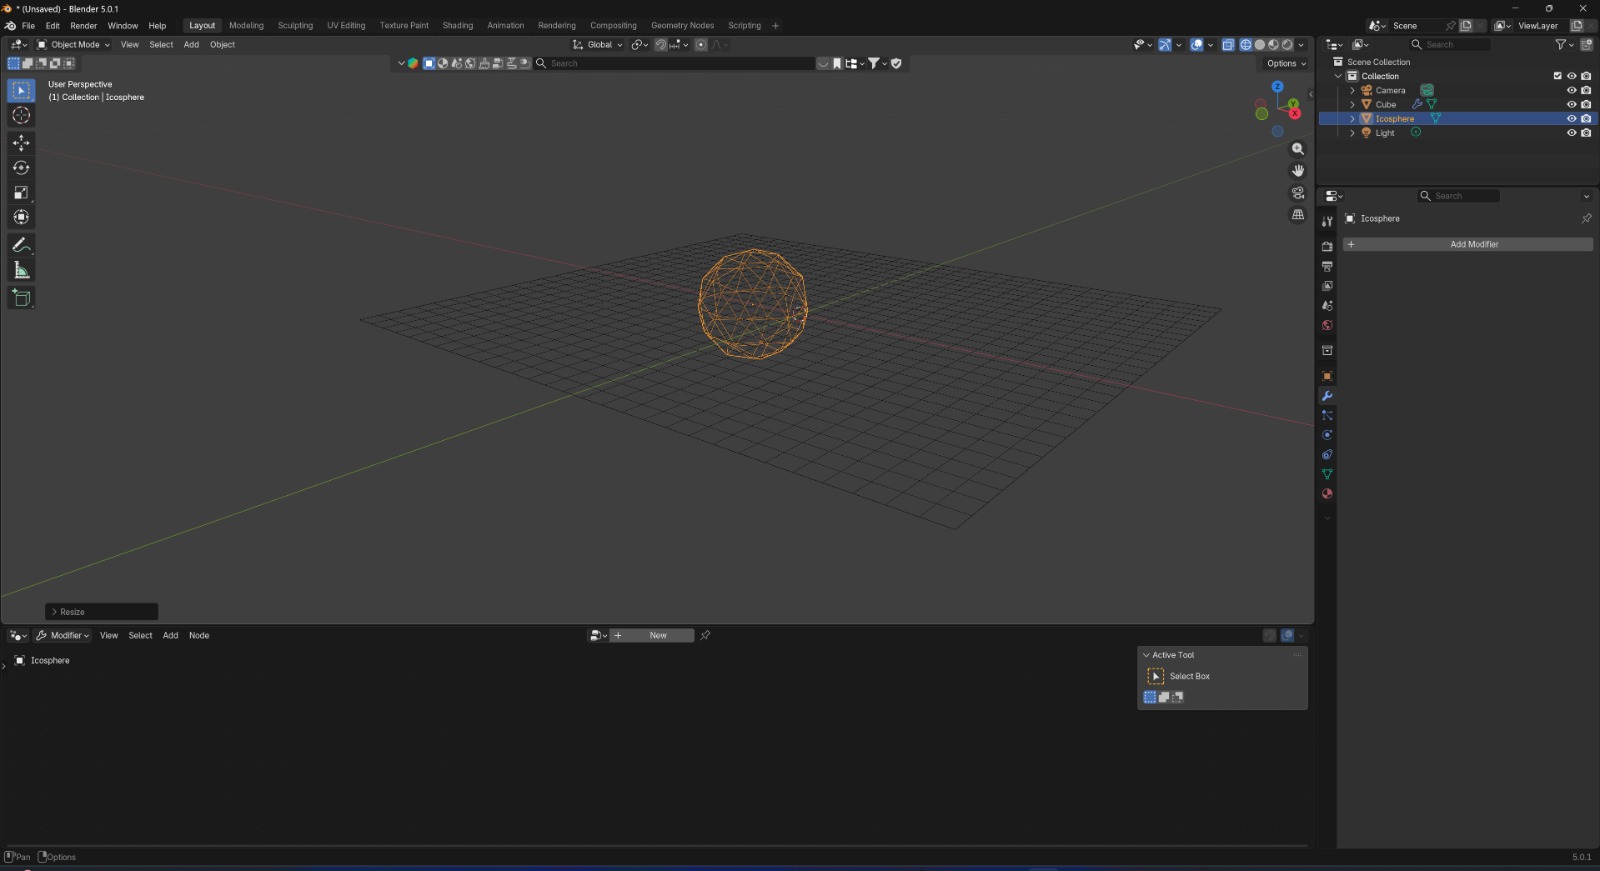Open the Render menu
This screenshot has height=871, width=1600.
point(83,26)
